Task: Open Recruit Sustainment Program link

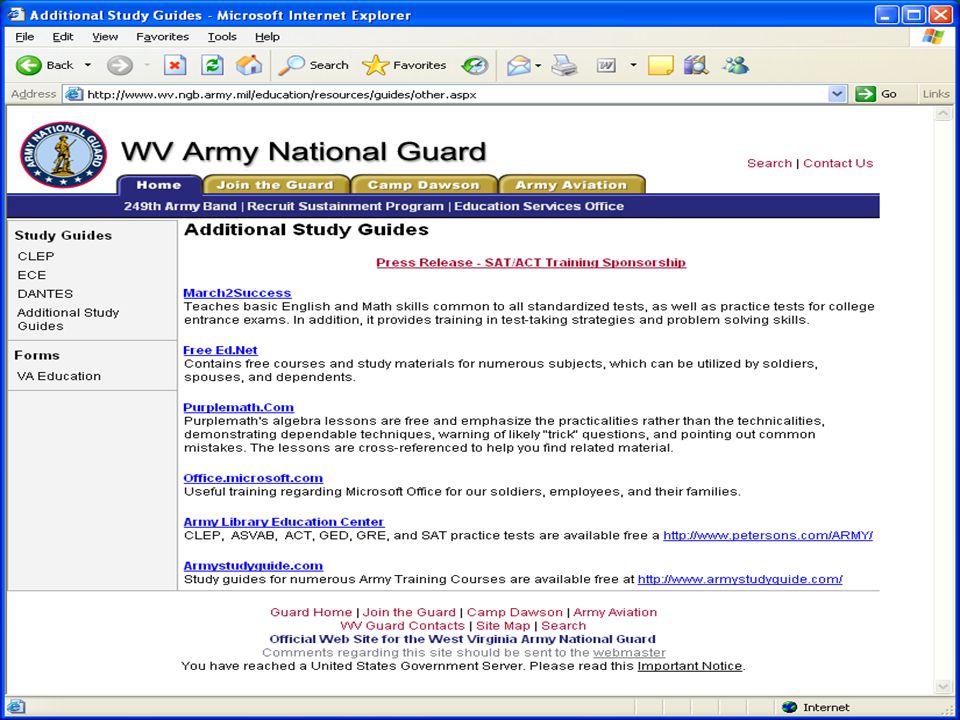Action: coord(345,206)
